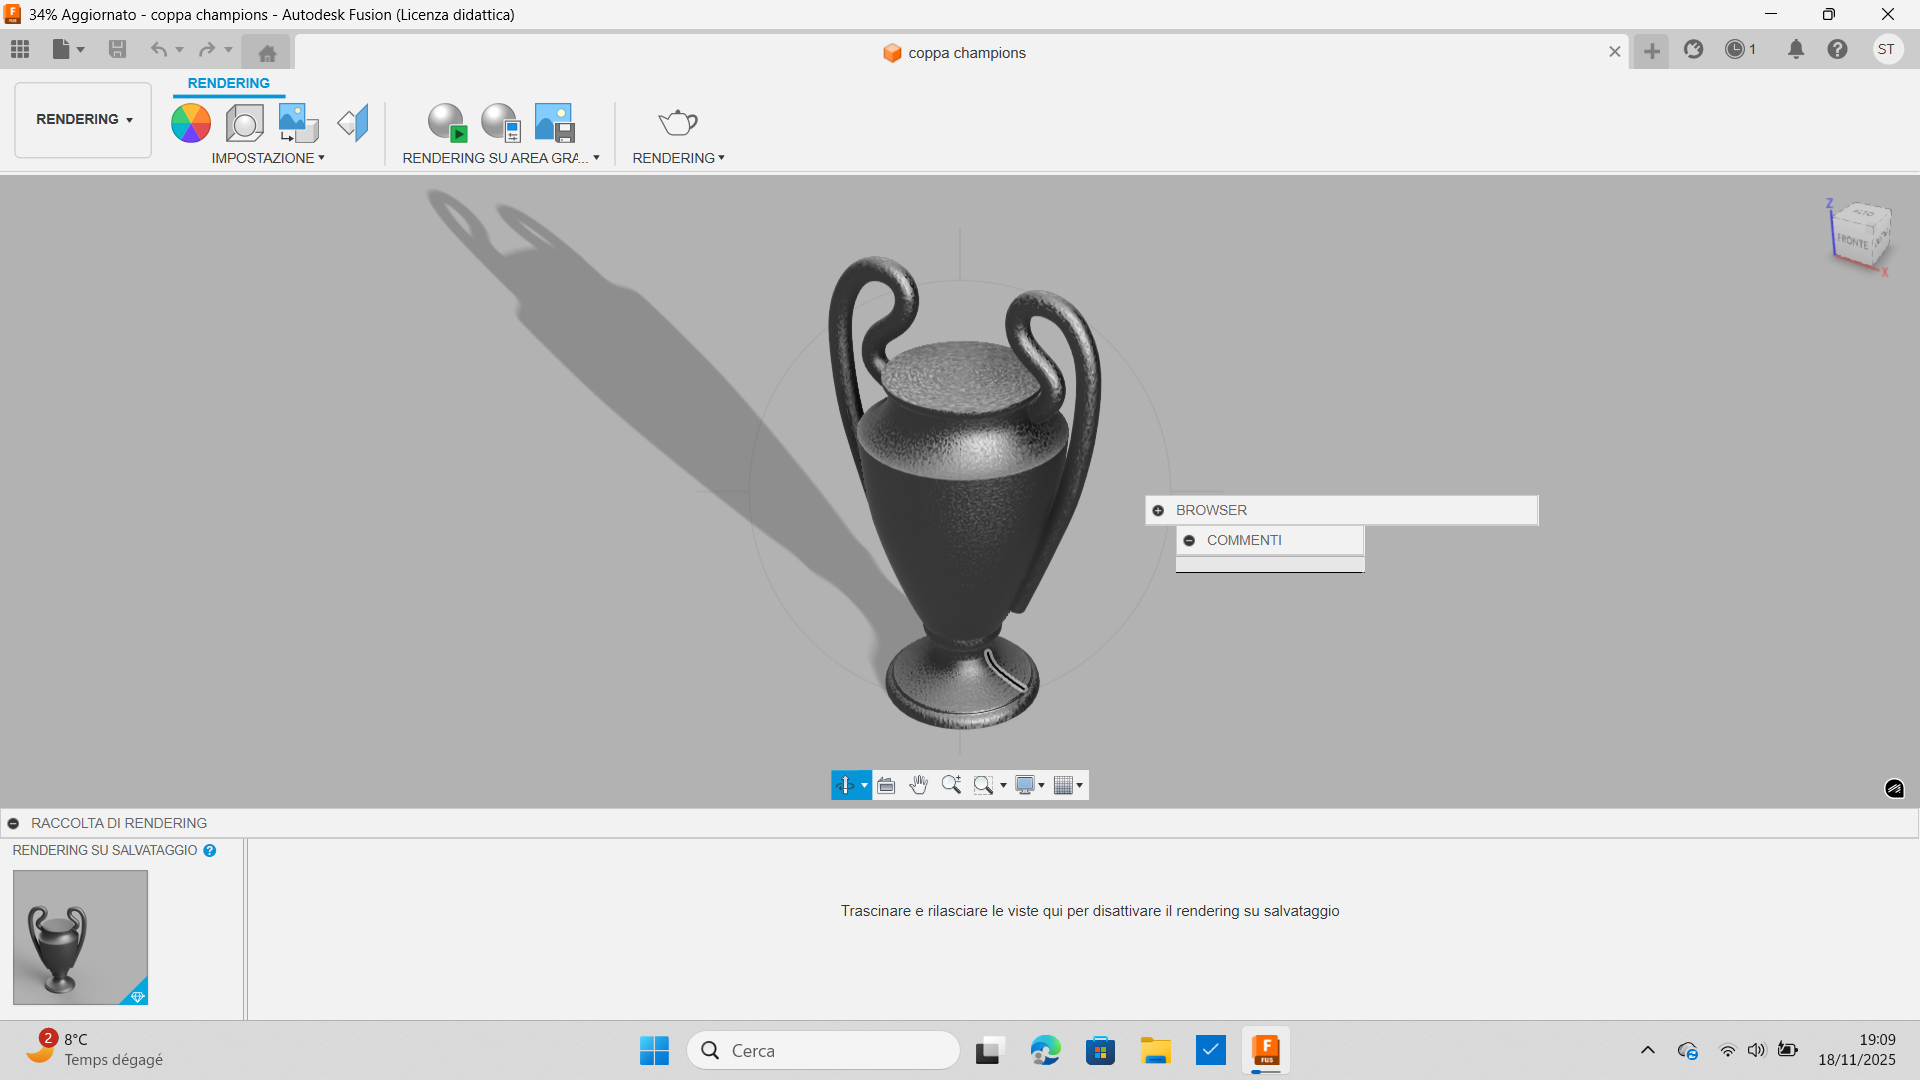Collapse the COMMENTI panel
Screen dimensions: 1920x1080
[1190, 540]
